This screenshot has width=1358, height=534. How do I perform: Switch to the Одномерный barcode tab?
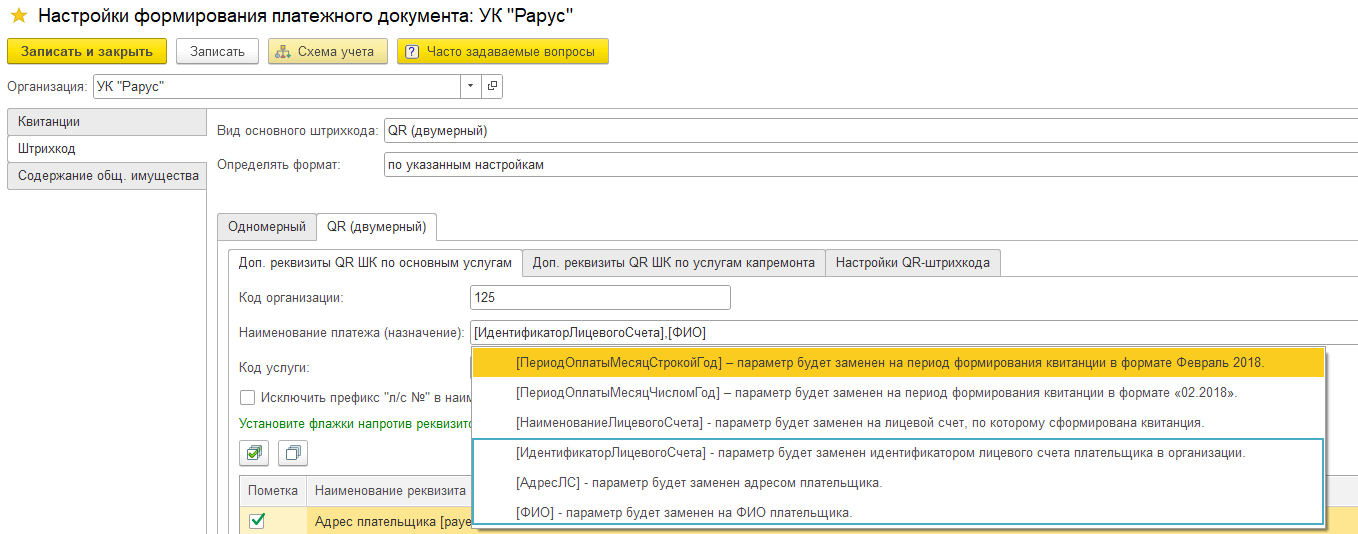pyautogui.click(x=266, y=227)
